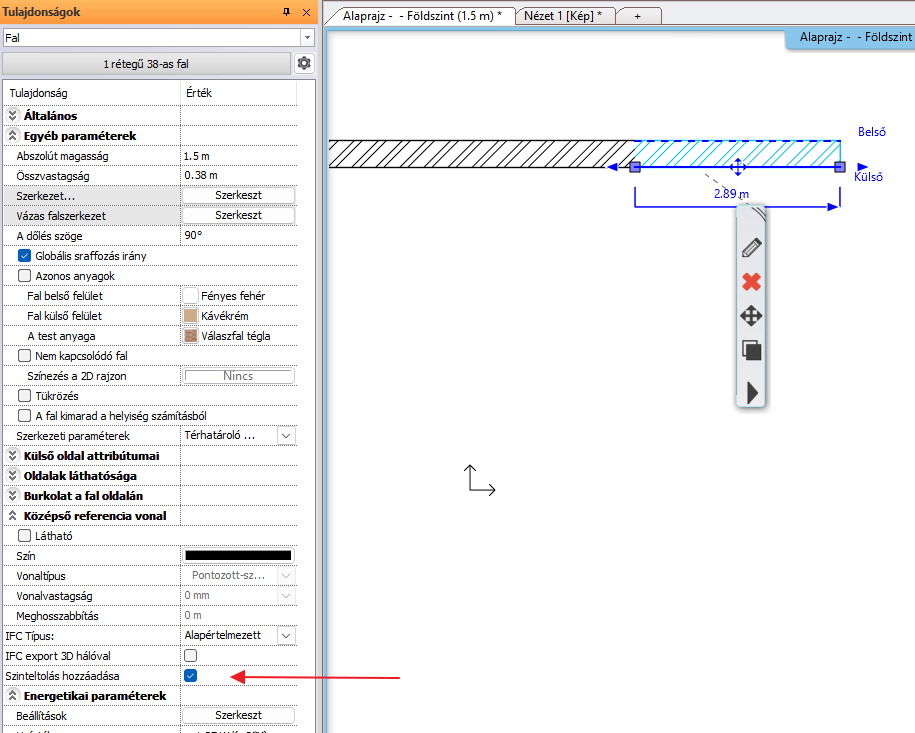The image size is (915, 733).
Task: Expand Burkolat a fal oldalán section
Action: coord(12,495)
